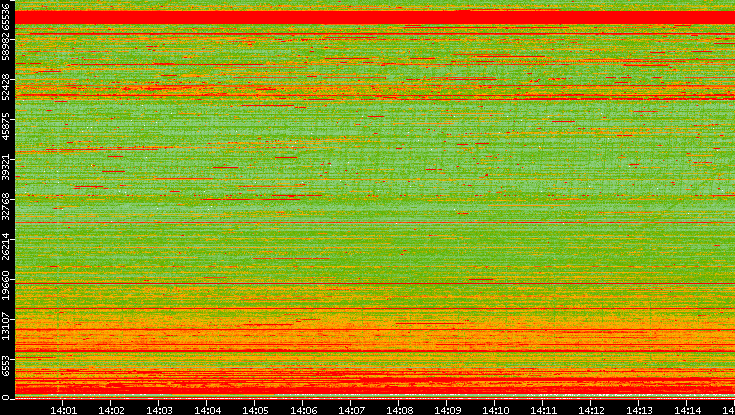Viewport: 735px width, 415px height.
Task: Click the 14:12 time axis label
Action: coord(591,410)
